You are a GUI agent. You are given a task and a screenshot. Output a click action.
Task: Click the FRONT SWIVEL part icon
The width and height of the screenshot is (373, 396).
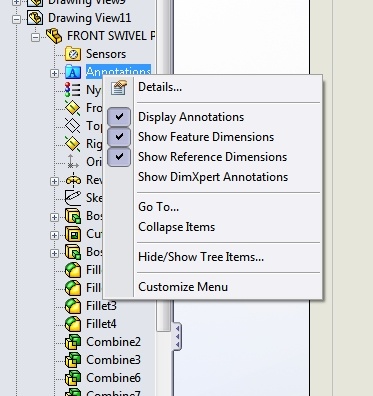click(54, 36)
